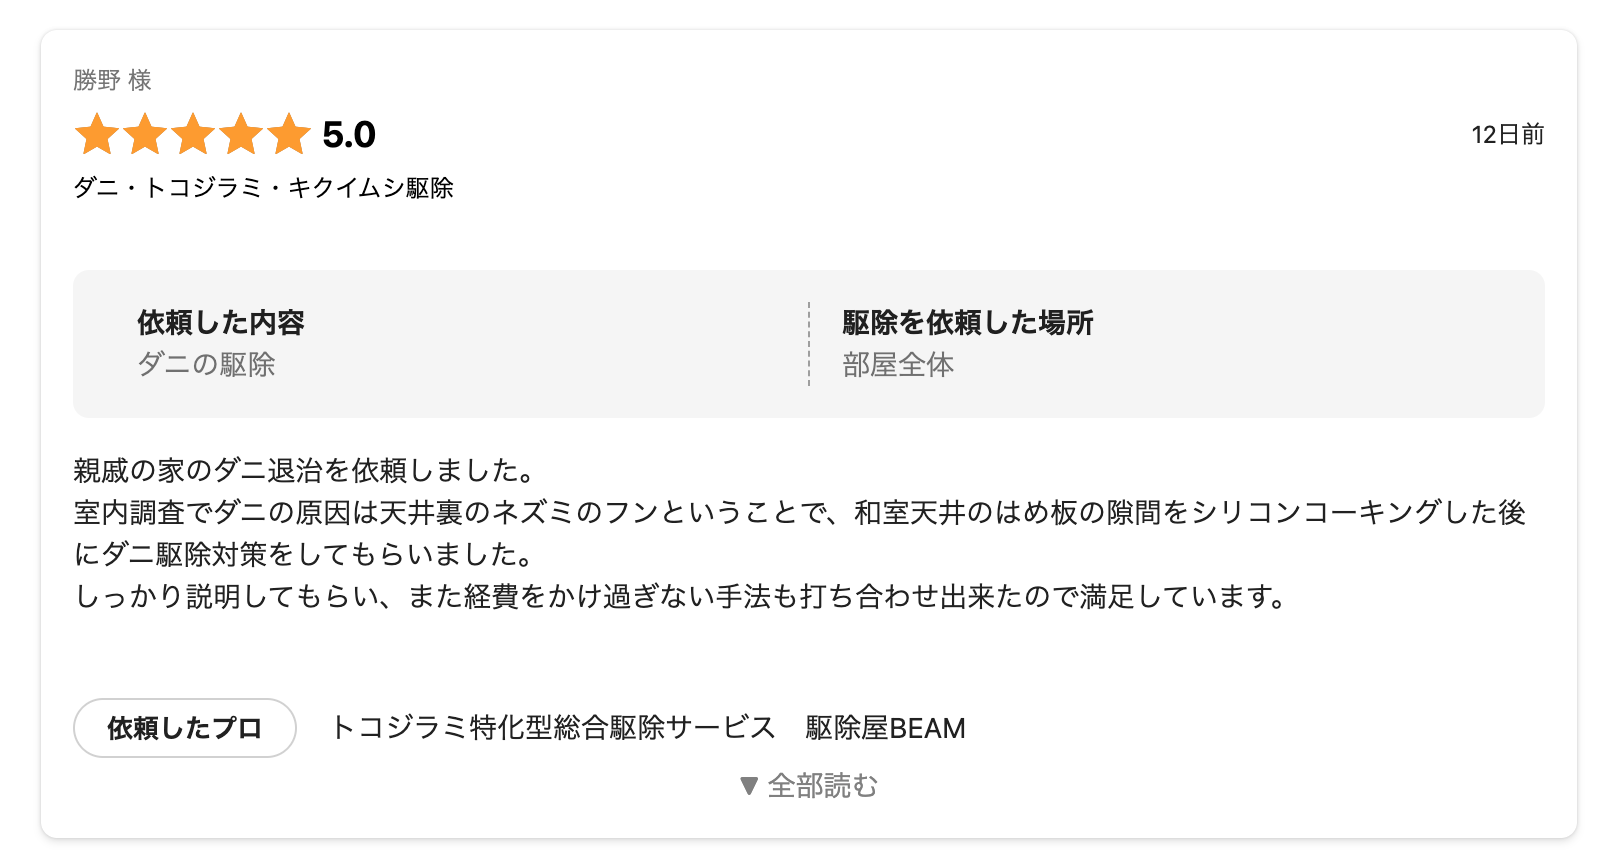Click the 部屋全体 location value
The height and width of the screenshot is (856, 1604).
(898, 365)
